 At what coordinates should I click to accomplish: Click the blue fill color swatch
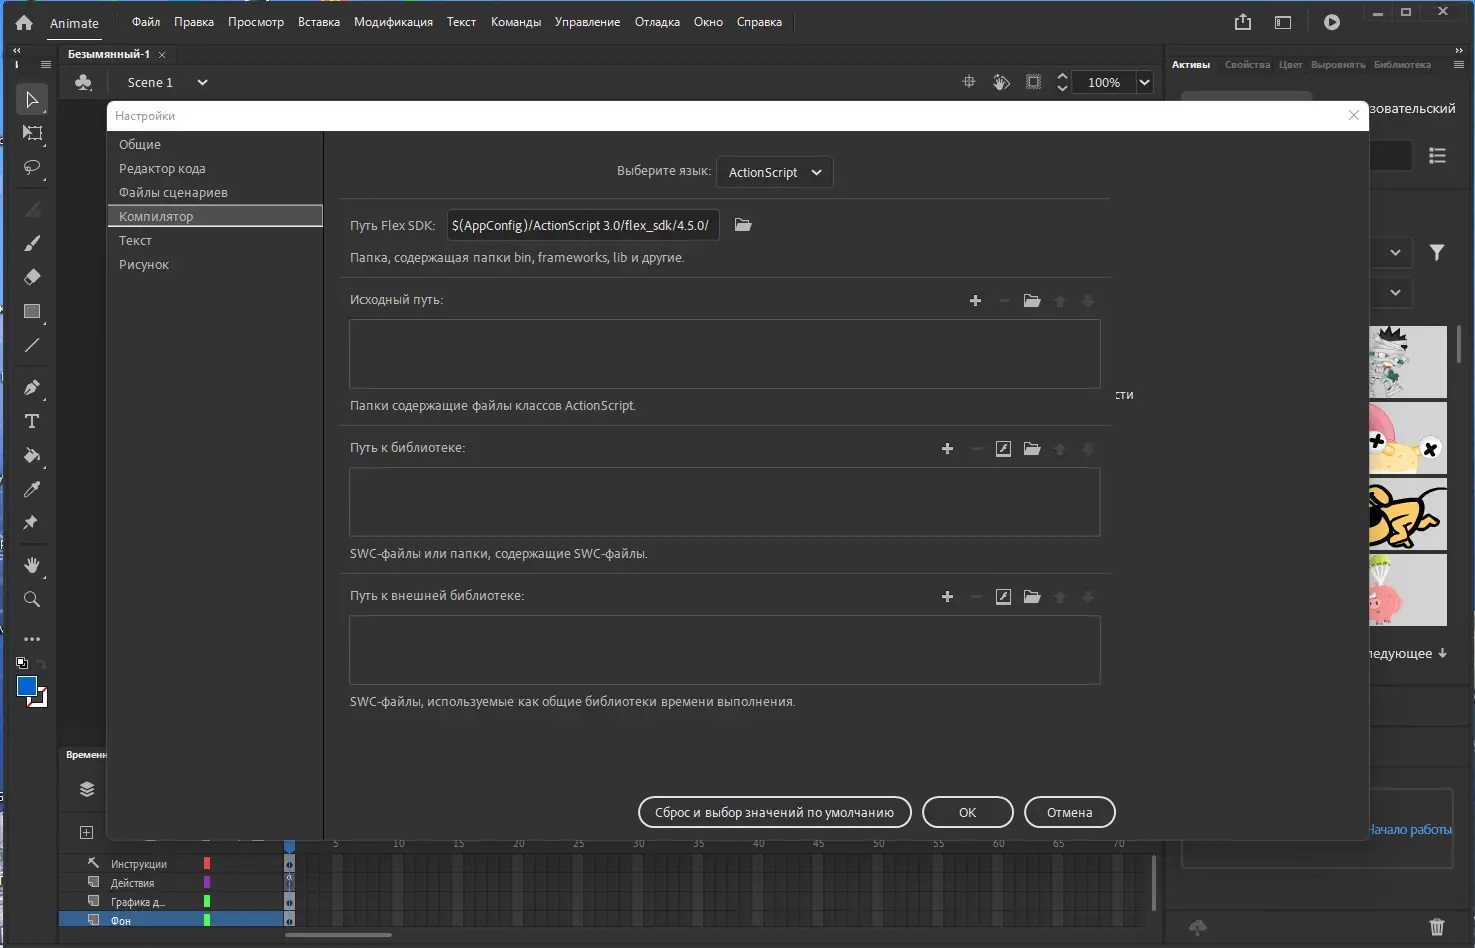(27, 686)
